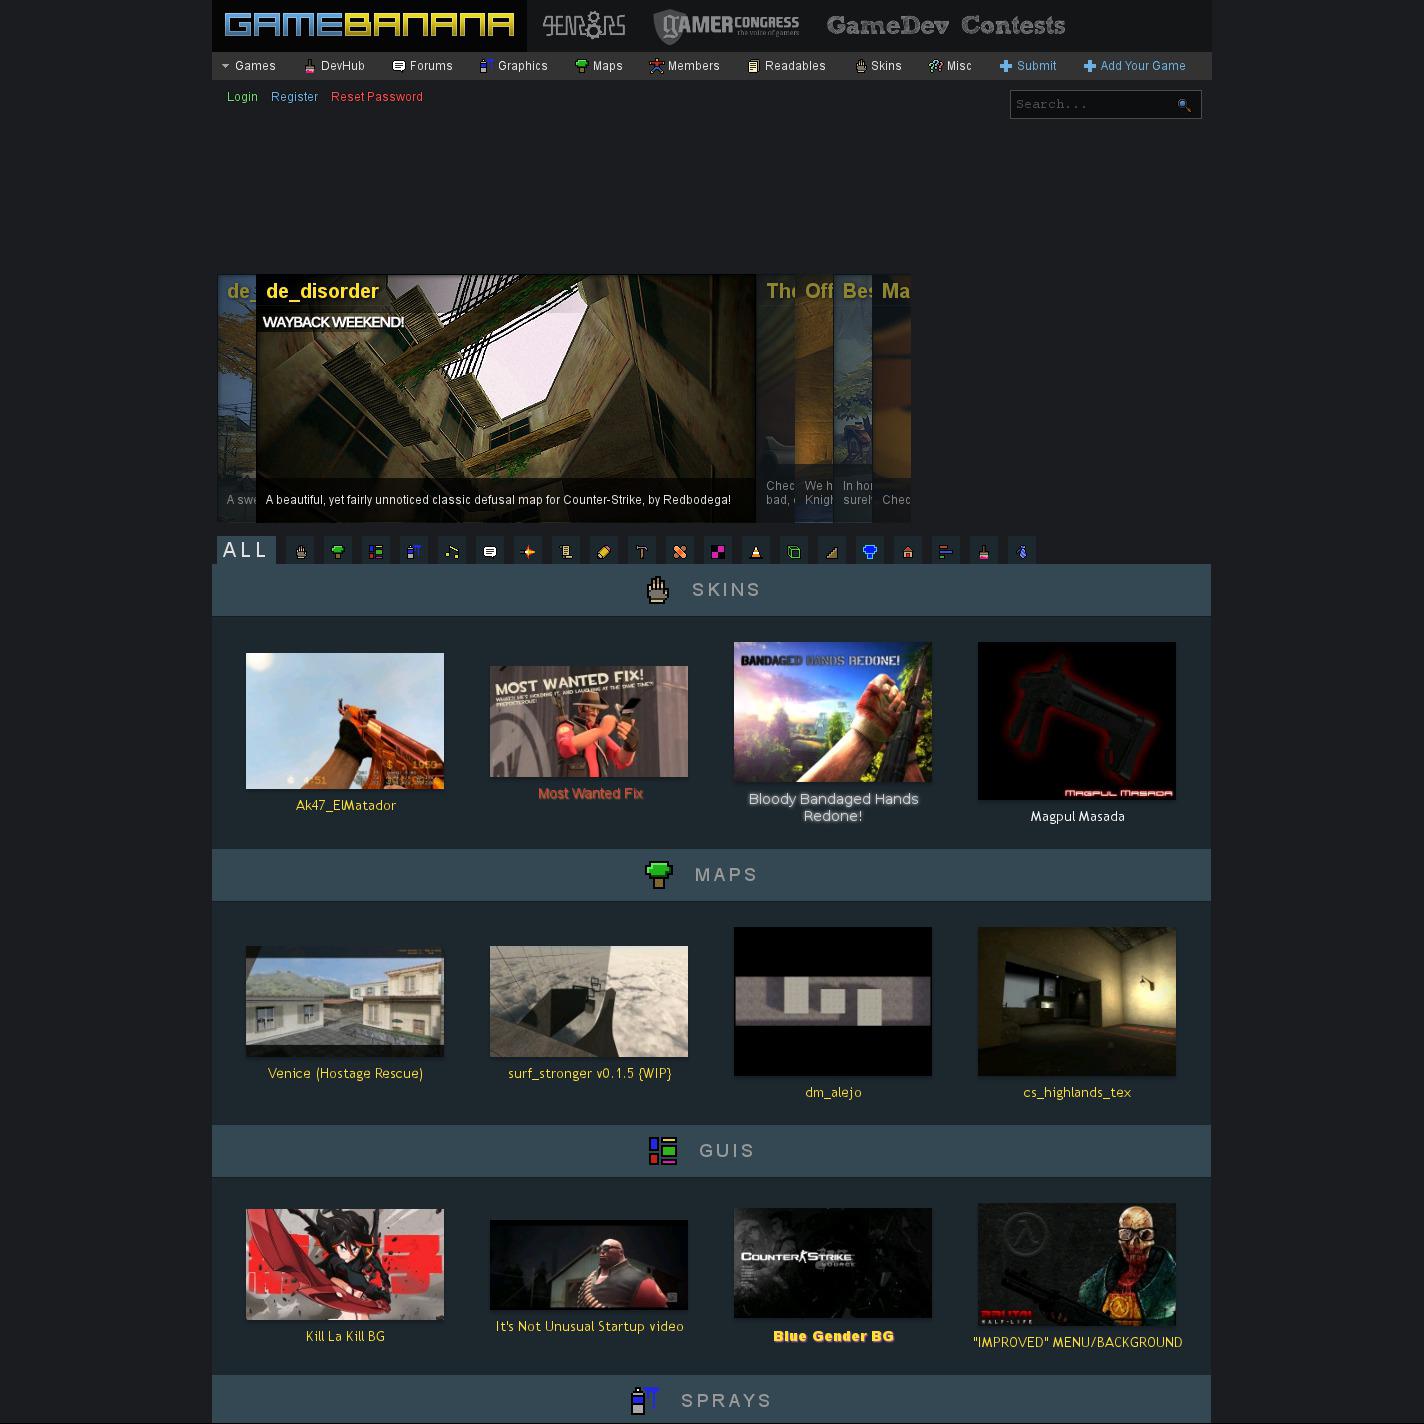Click the crossed bandage filter icon

coord(680,551)
